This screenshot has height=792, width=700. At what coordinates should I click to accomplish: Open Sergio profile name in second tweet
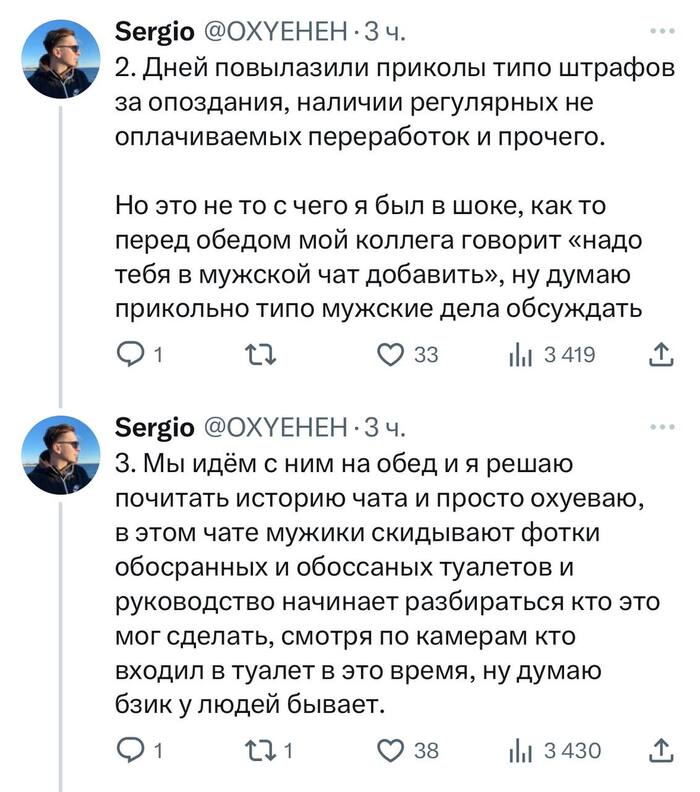point(155,429)
